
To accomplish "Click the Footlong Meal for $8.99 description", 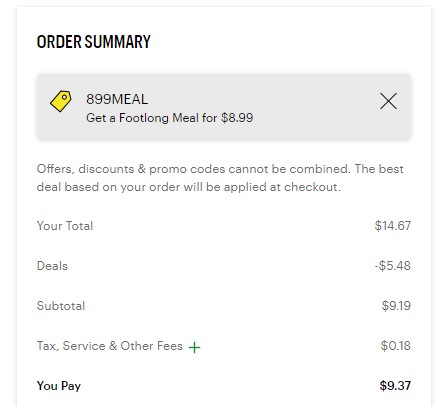I will (x=170, y=118).
